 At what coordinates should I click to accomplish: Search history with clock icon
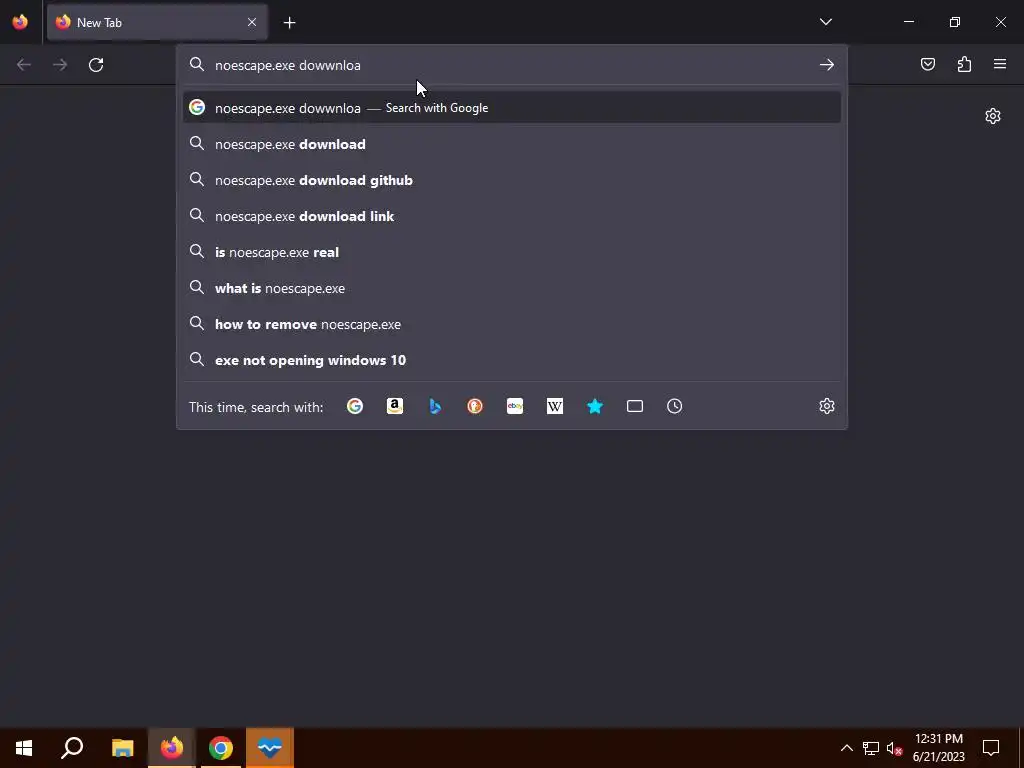coord(675,406)
